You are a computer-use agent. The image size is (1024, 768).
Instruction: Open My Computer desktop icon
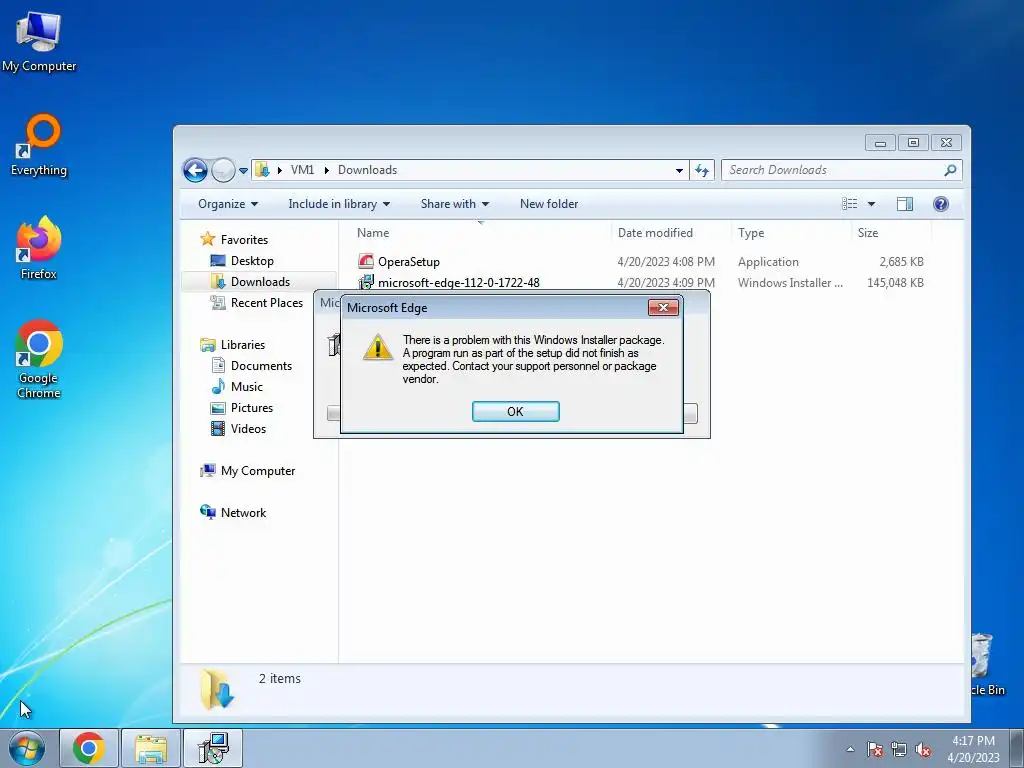click(39, 42)
